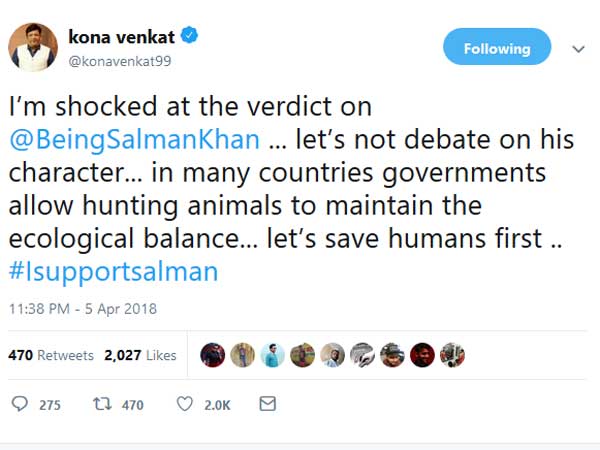Click the kona venkat display name

tap(121, 36)
